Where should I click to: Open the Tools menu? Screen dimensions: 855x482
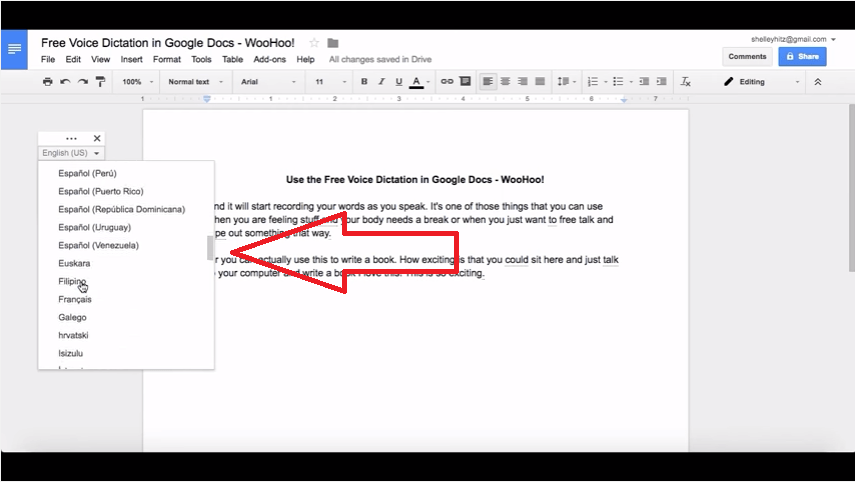(x=201, y=60)
